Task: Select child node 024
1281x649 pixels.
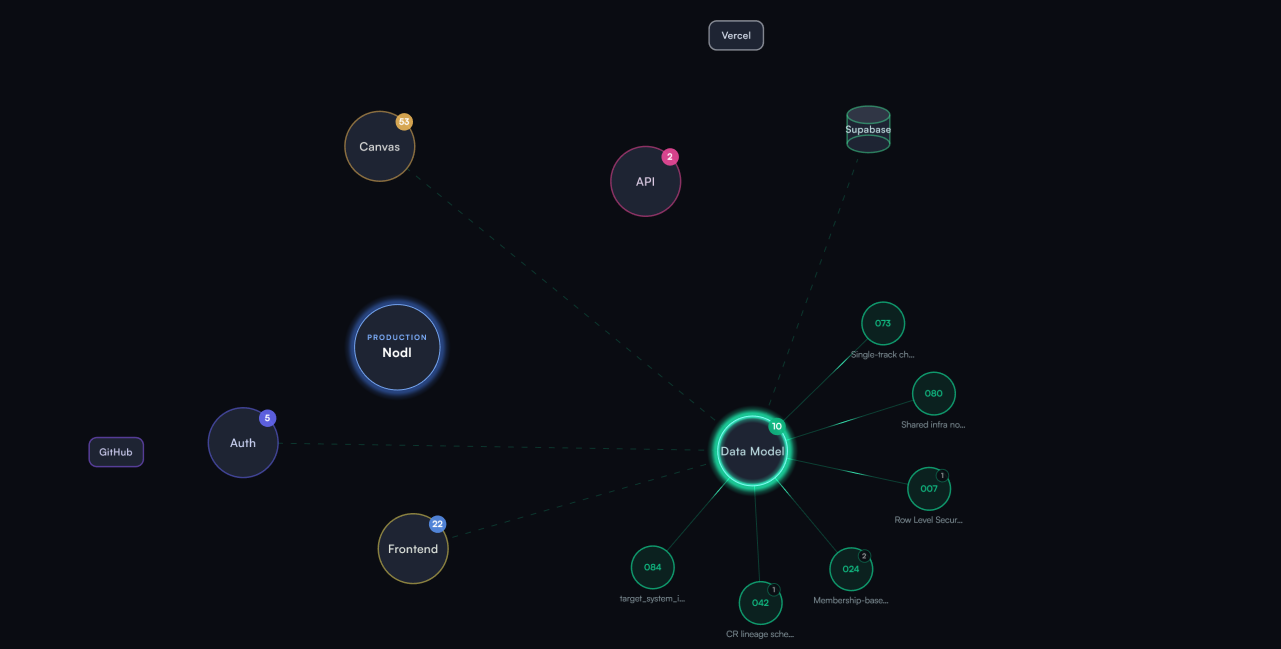Action: pyautogui.click(x=851, y=569)
